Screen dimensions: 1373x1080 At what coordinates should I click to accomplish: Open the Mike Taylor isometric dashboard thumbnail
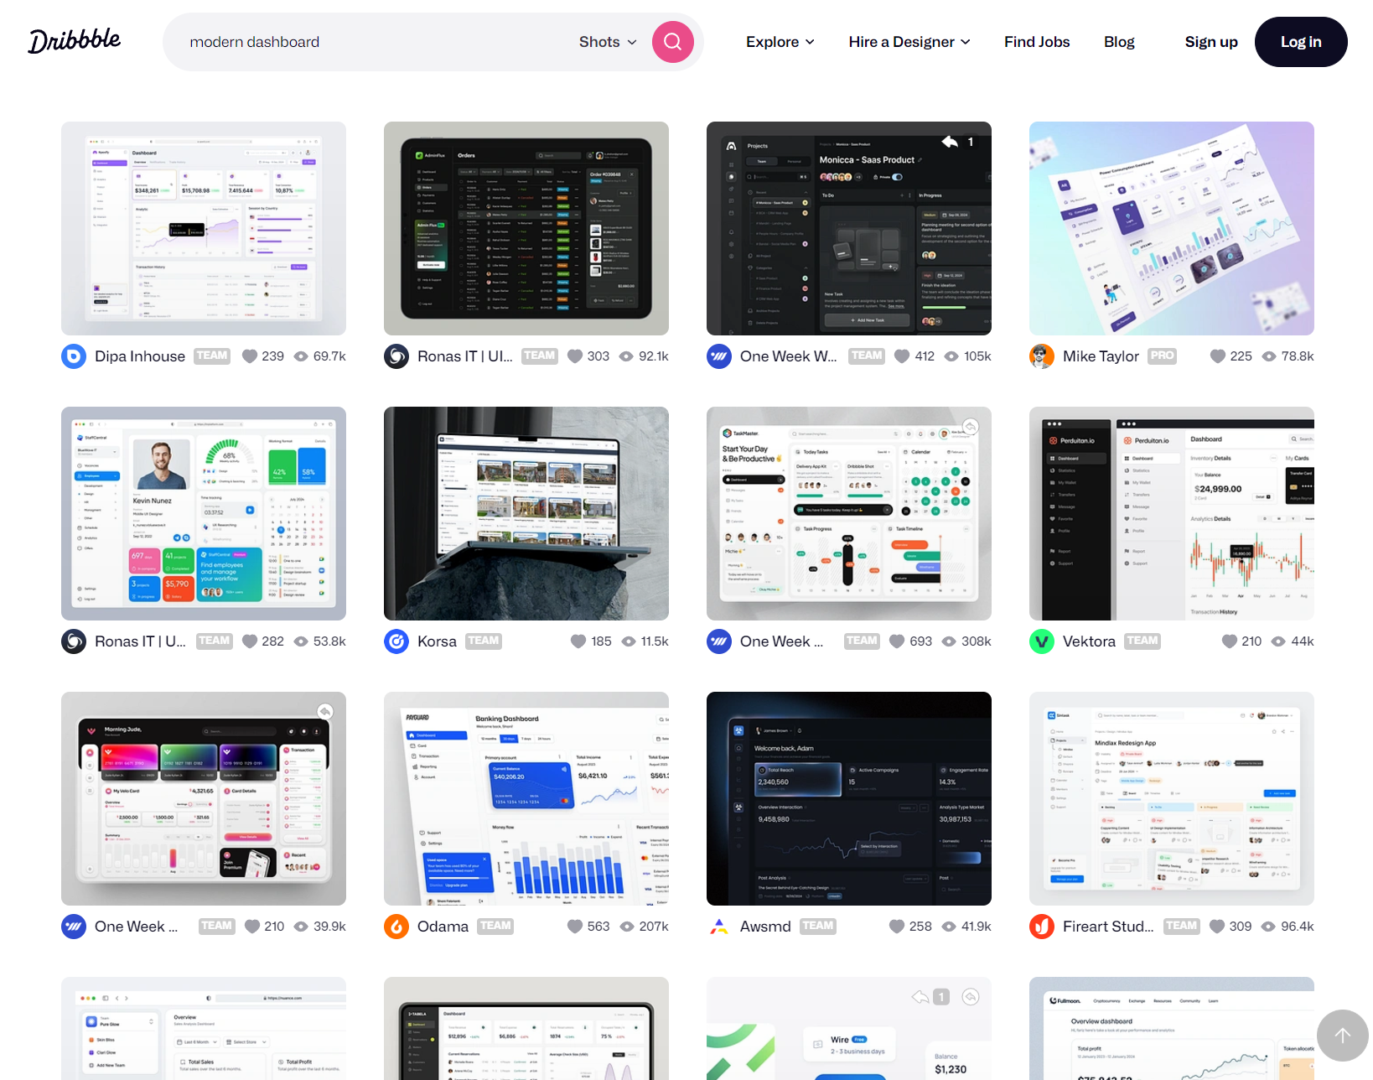[1172, 228]
